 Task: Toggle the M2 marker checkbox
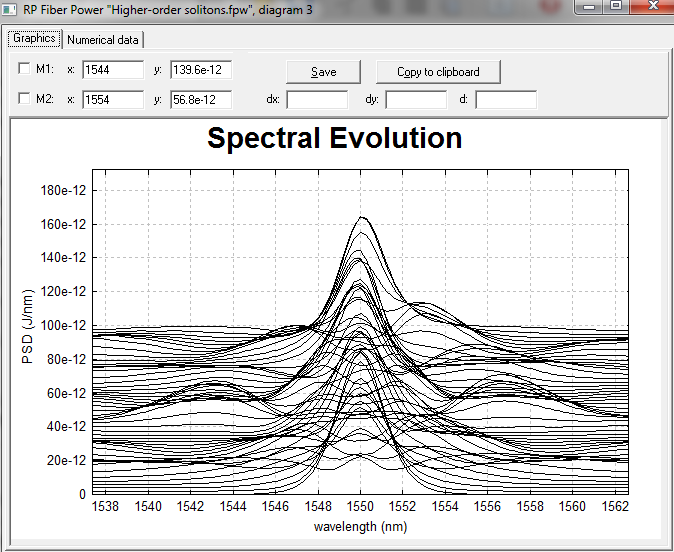tap(25, 99)
